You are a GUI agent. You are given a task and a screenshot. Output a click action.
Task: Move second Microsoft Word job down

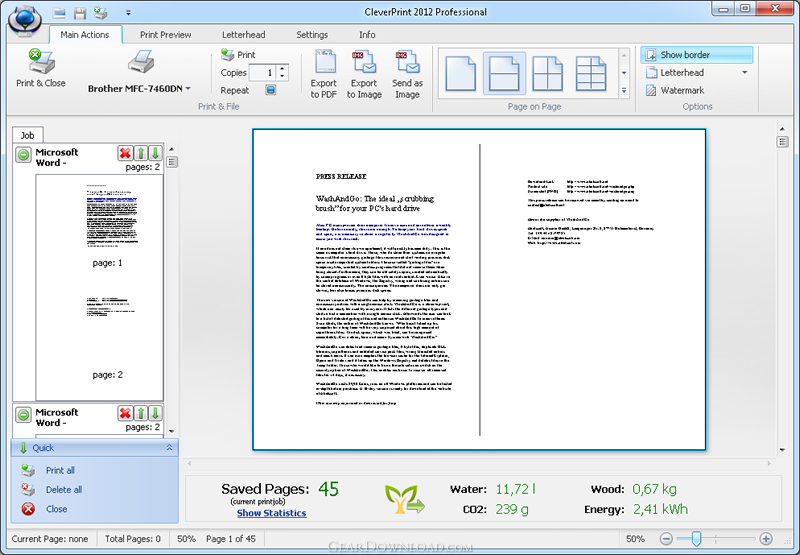pyautogui.click(x=155, y=413)
